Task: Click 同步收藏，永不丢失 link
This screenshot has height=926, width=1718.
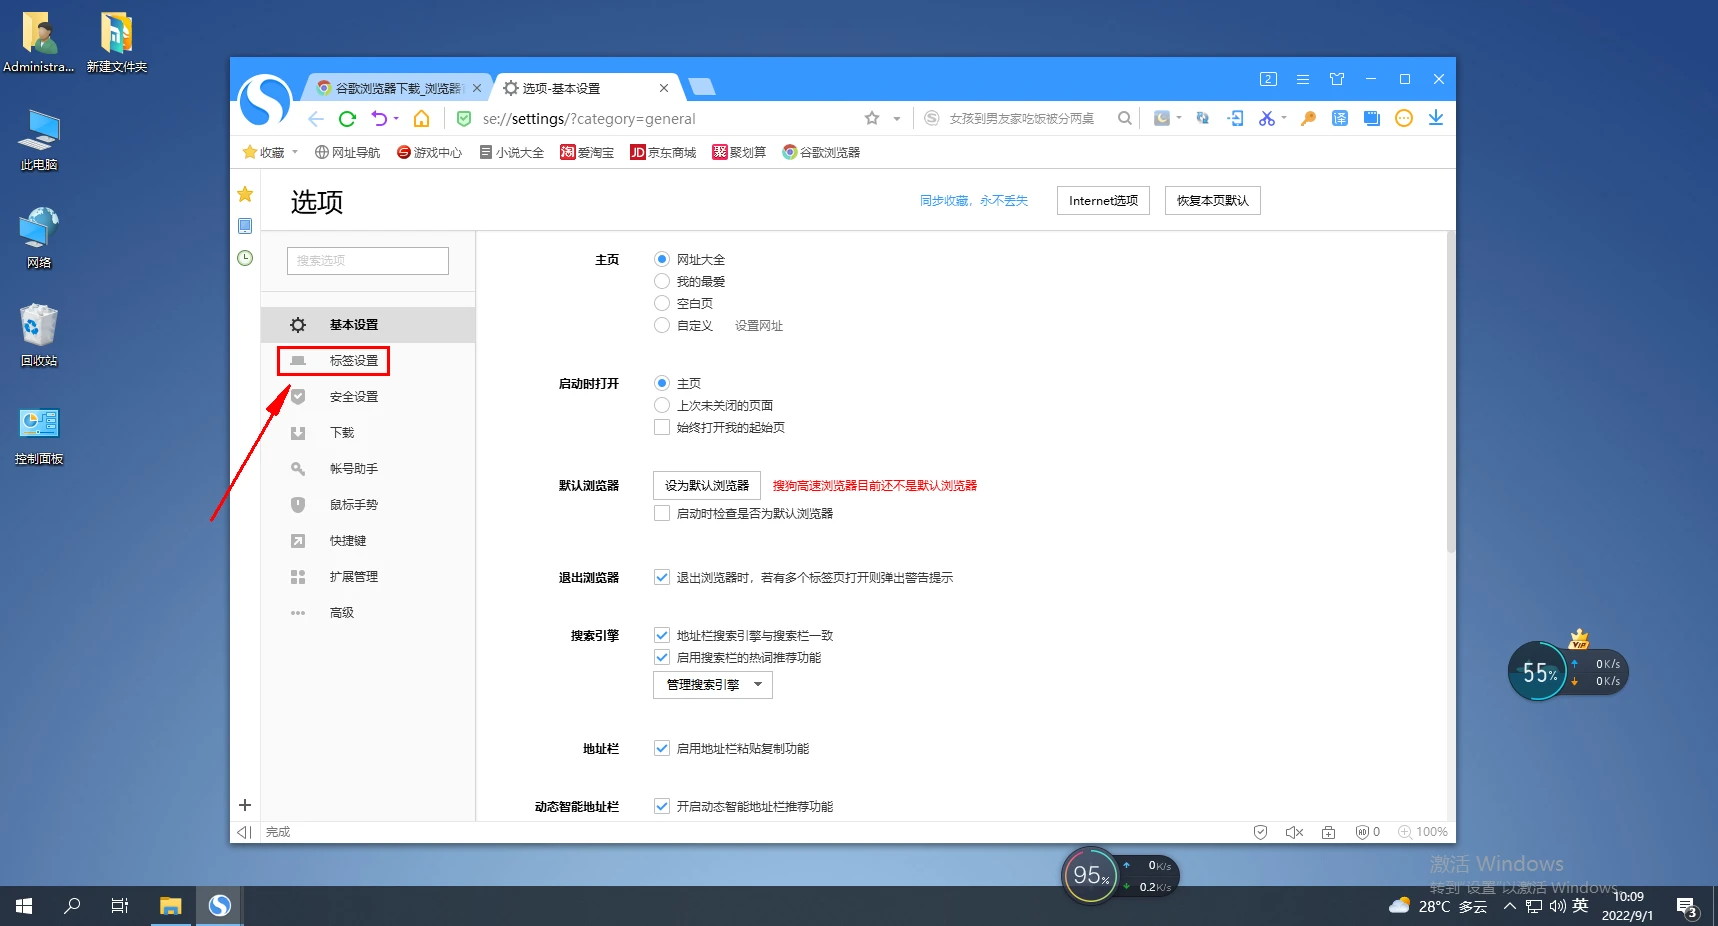Action: tap(974, 201)
